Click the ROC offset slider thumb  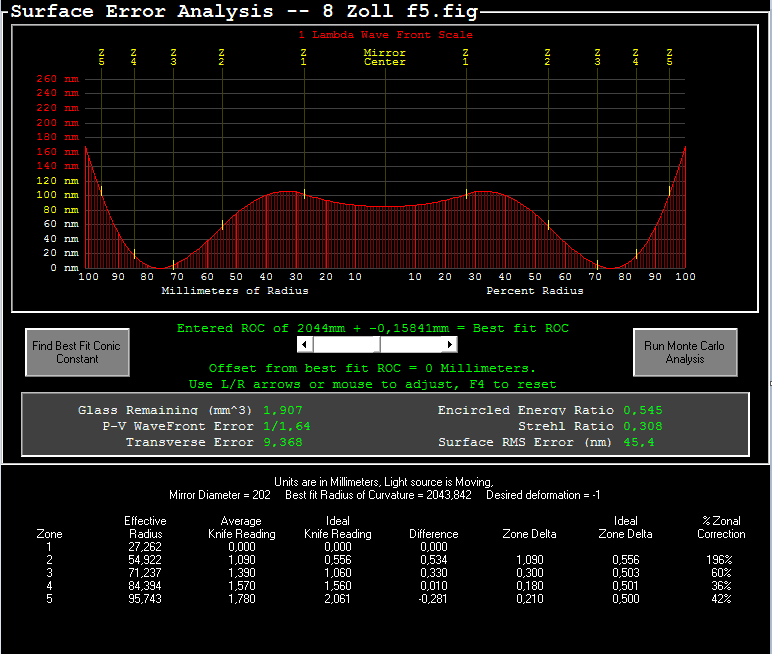click(378, 345)
